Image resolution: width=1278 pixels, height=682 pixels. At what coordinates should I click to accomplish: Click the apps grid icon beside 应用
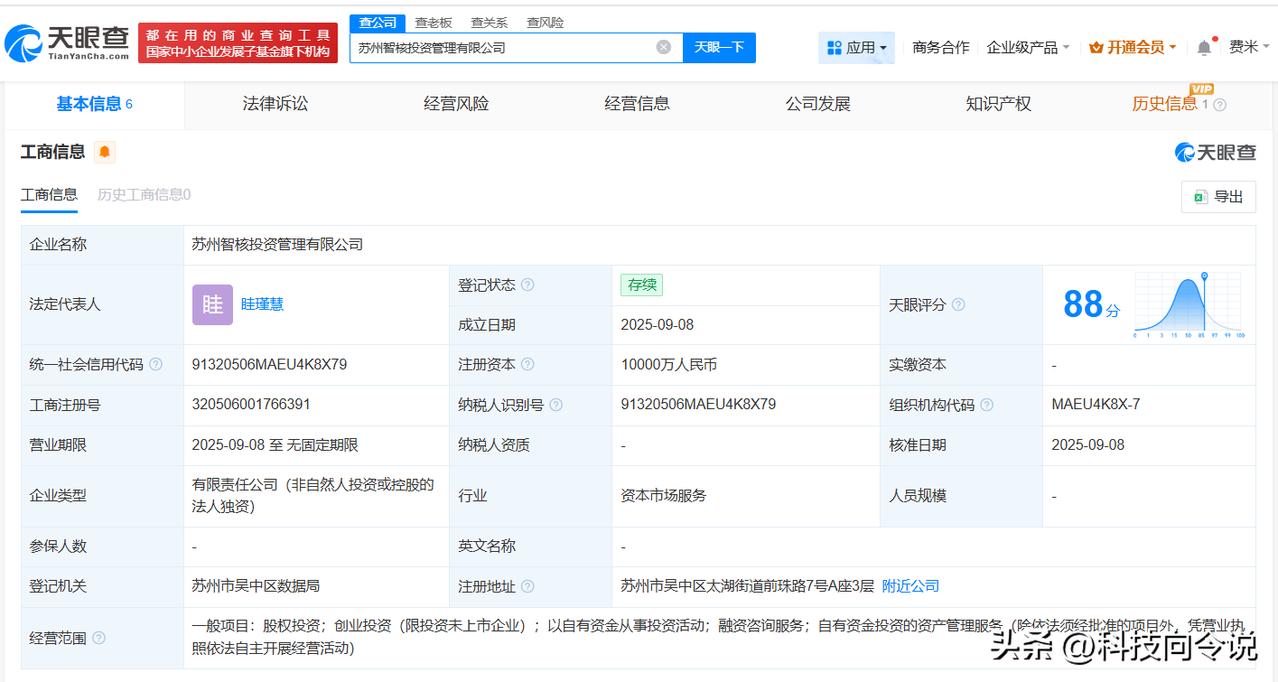[x=834, y=47]
